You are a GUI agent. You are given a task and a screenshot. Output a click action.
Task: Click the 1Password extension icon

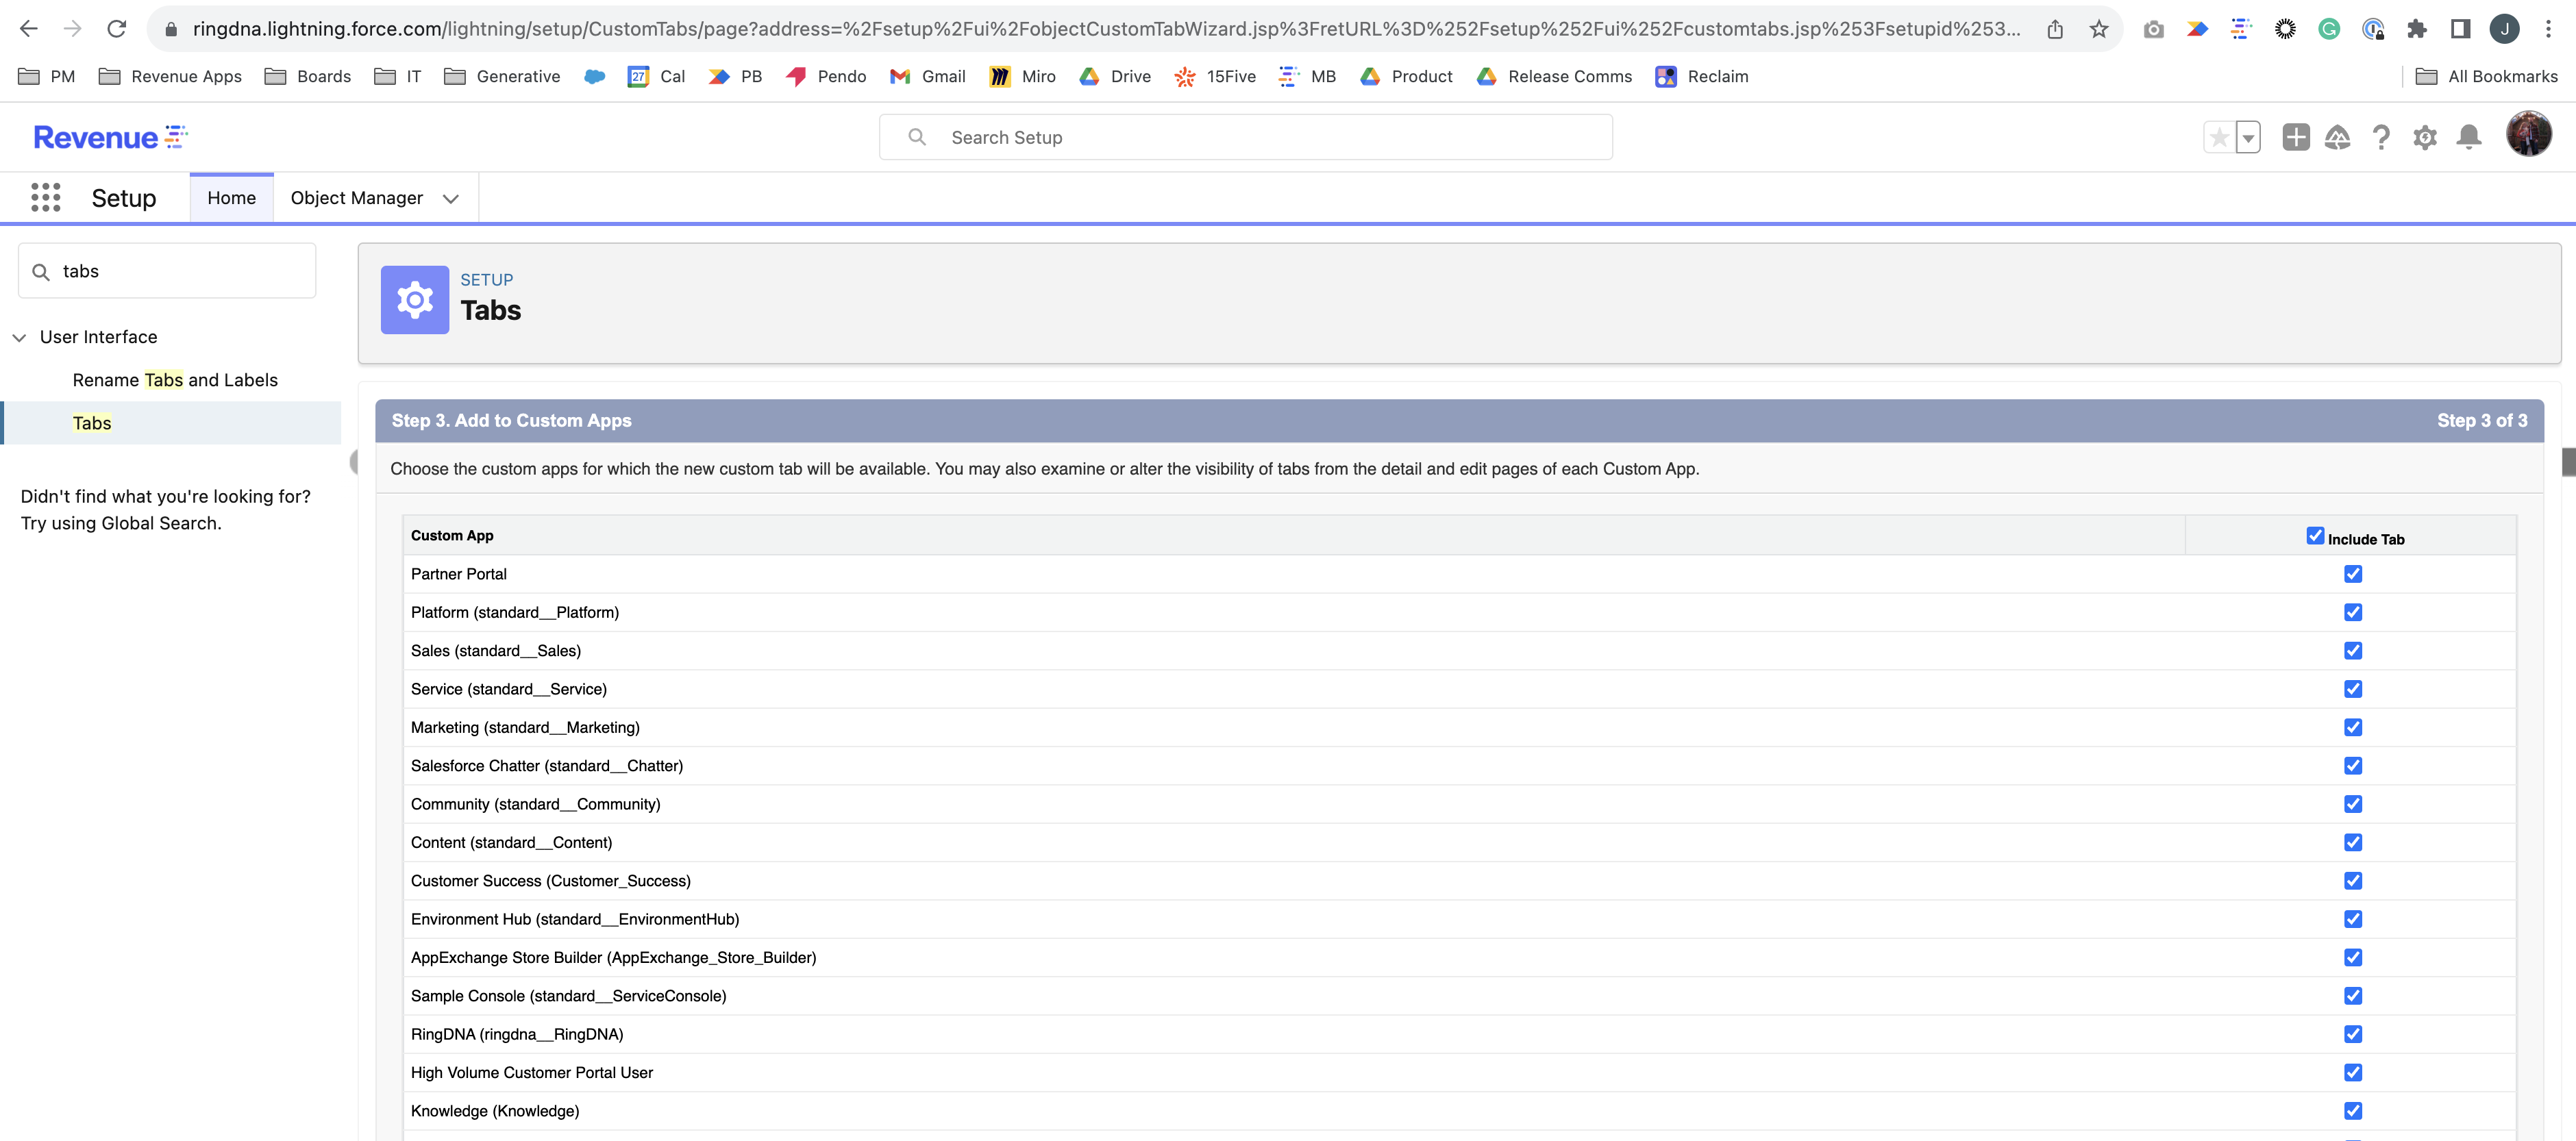[x=2375, y=29]
